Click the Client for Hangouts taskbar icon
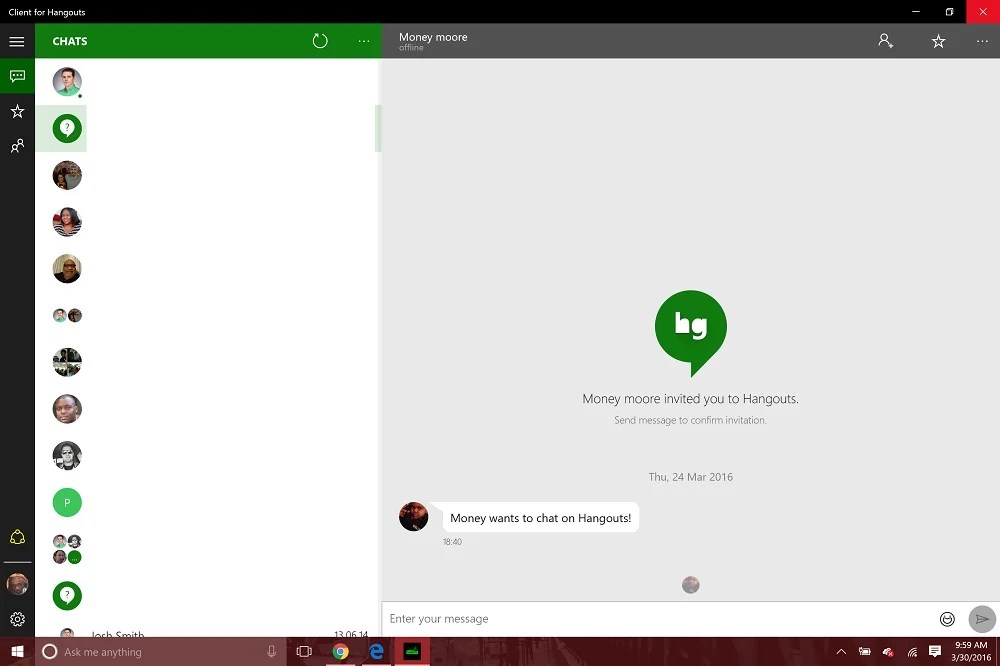The width and height of the screenshot is (1000, 666). [413, 651]
